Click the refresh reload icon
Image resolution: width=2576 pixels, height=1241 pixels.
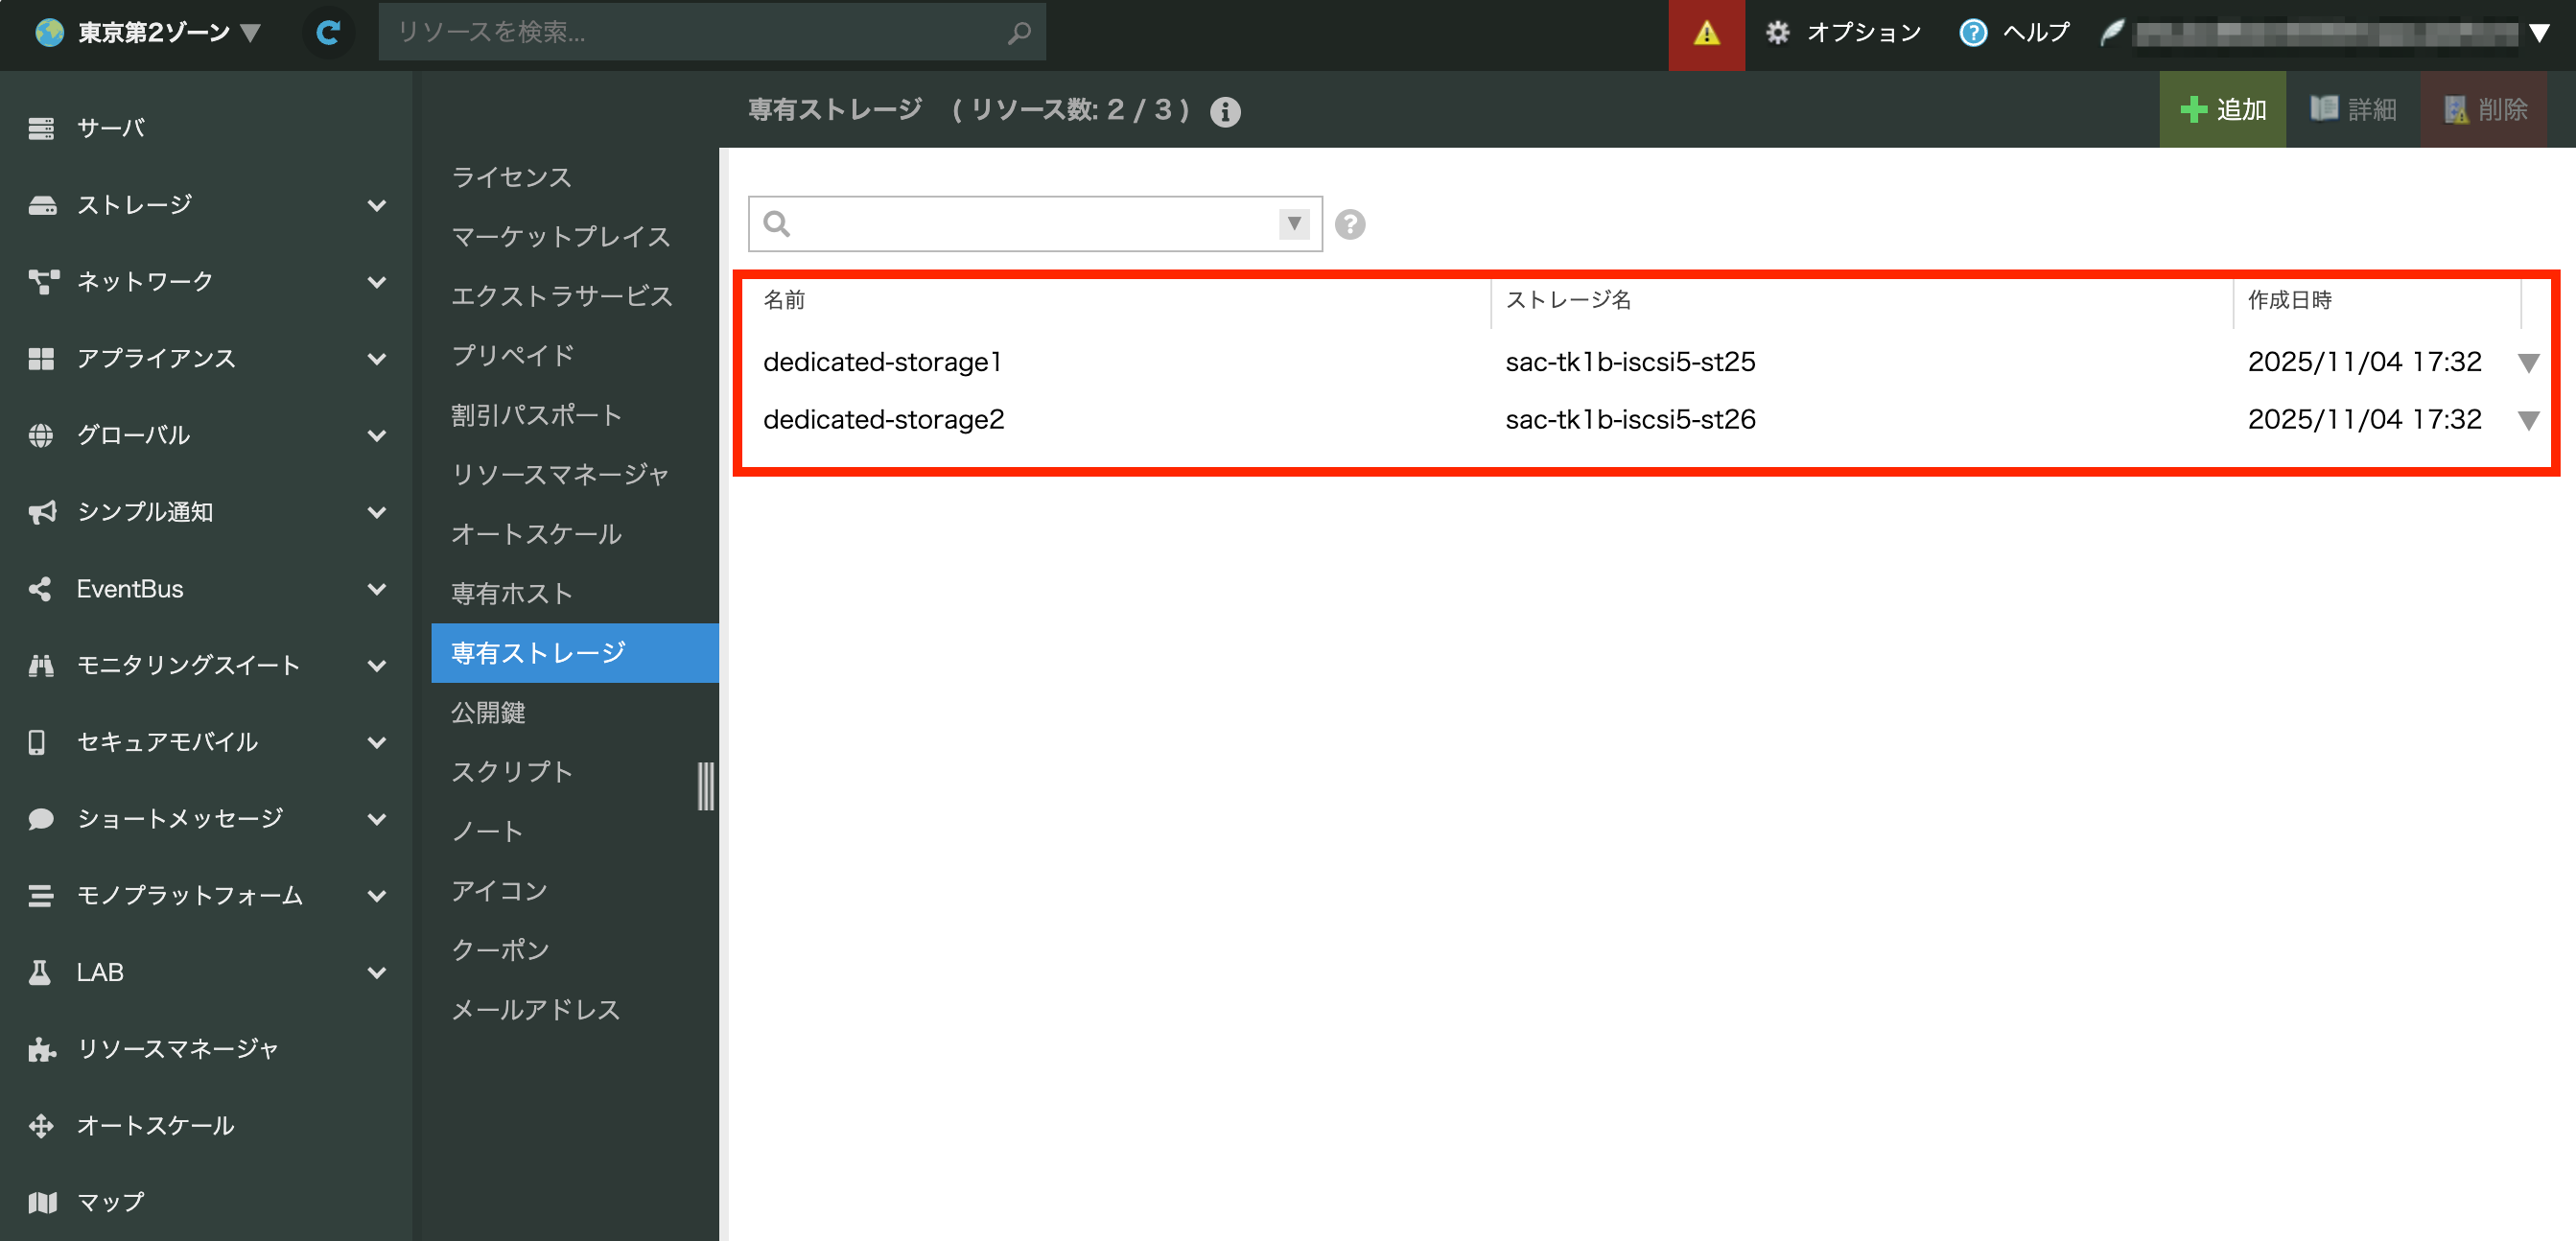coord(328,33)
